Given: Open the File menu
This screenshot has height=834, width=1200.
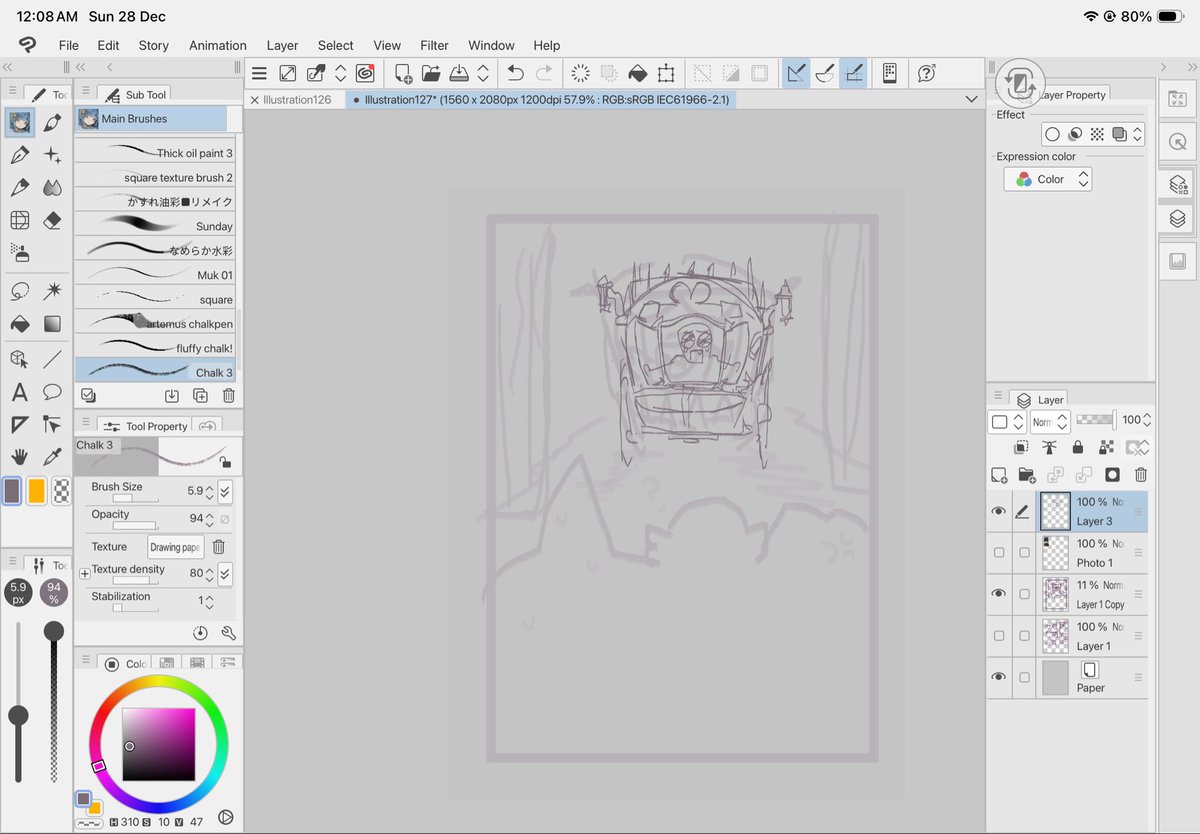Looking at the screenshot, I should (68, 45).
